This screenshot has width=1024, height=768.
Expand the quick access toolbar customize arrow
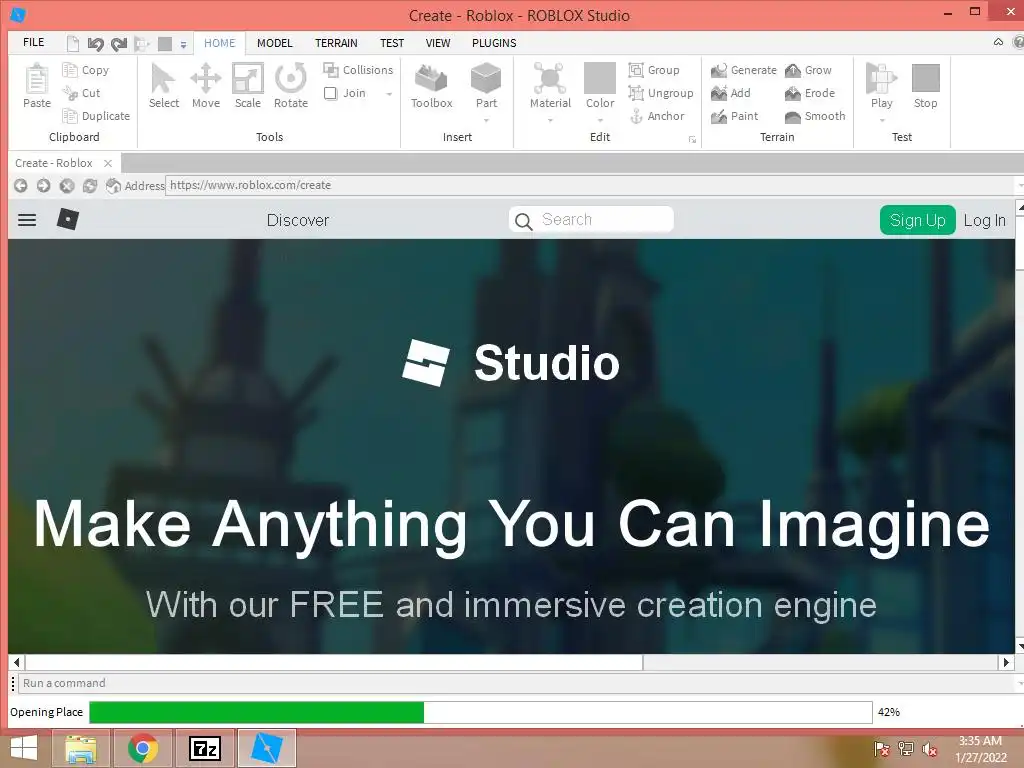pyautogui.click(x=184, y=44)
